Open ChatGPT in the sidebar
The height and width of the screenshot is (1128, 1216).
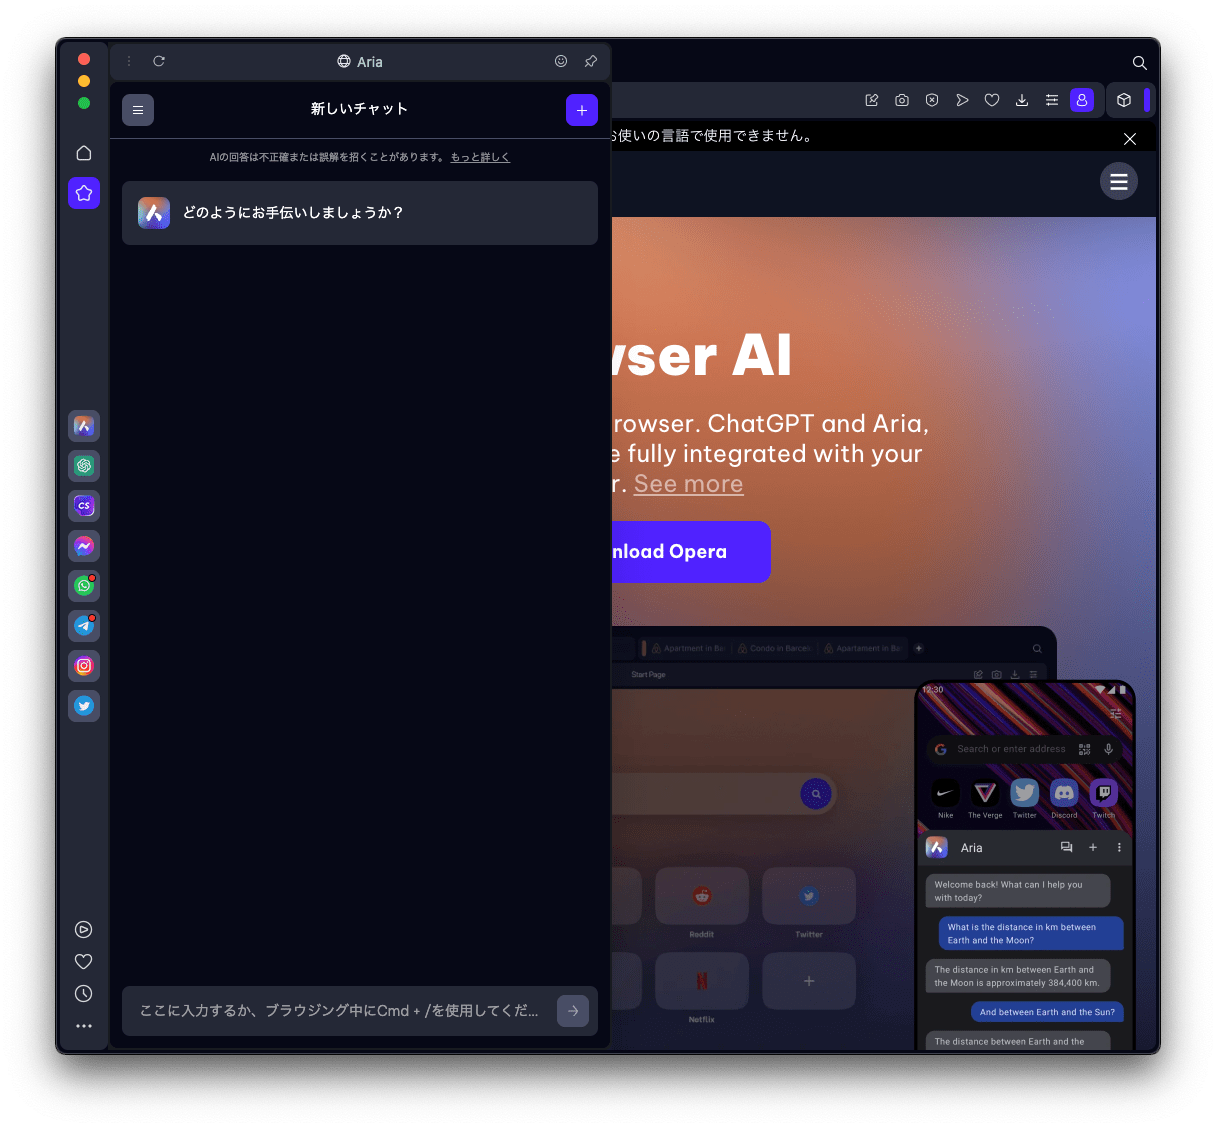(x=84, y=466)
